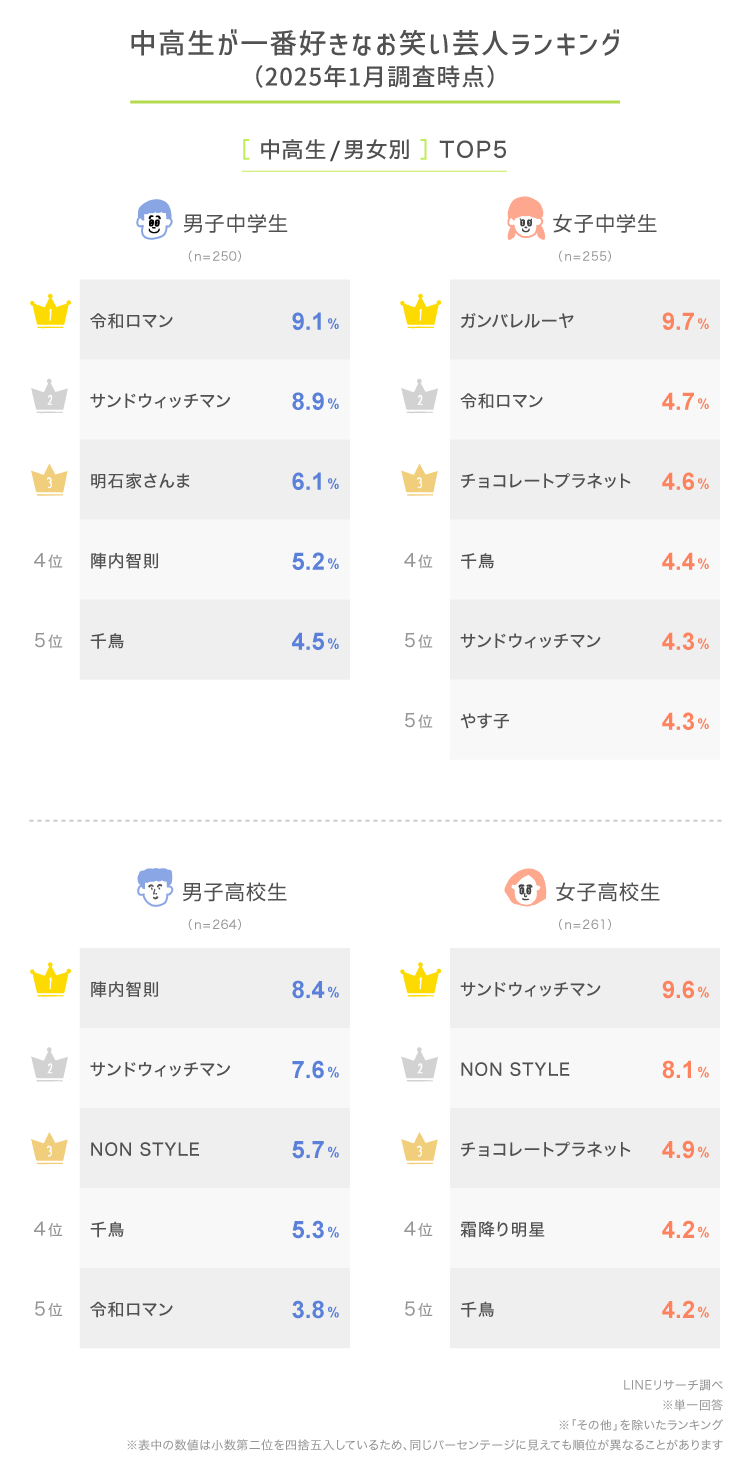Click gold crown beside サンドウィッチマン 9.6%
The height and width of the screenshot is (1479, 750).
[x=420, y=981]
